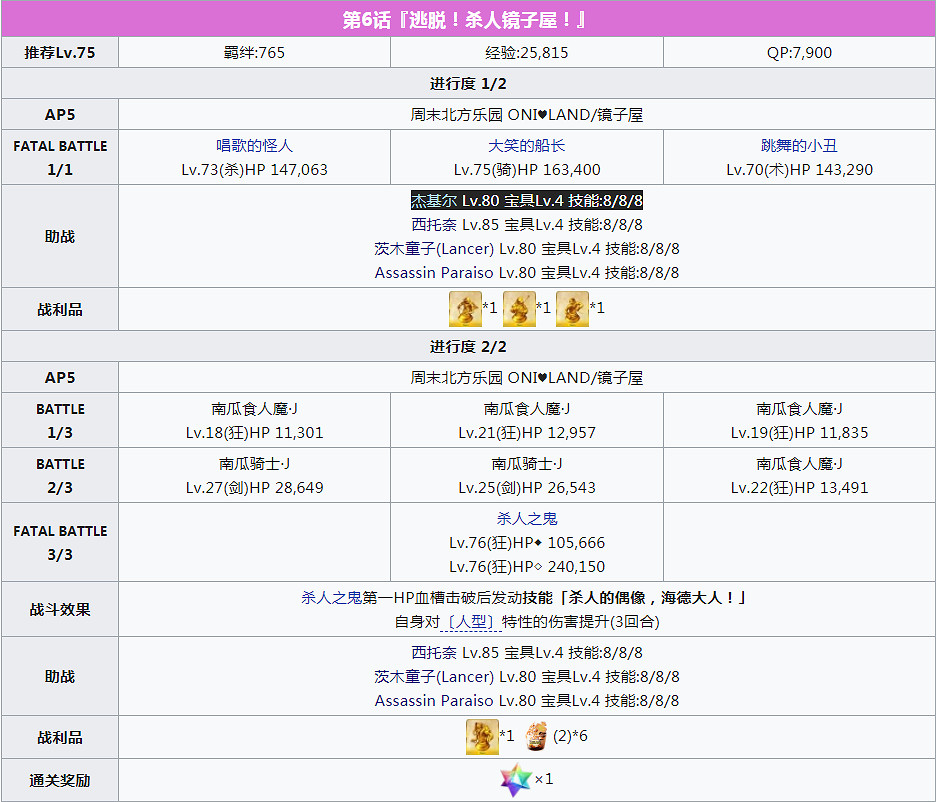Click the 杀人之鬼 boss name link

pyautogui.click(x=527, y=518)
